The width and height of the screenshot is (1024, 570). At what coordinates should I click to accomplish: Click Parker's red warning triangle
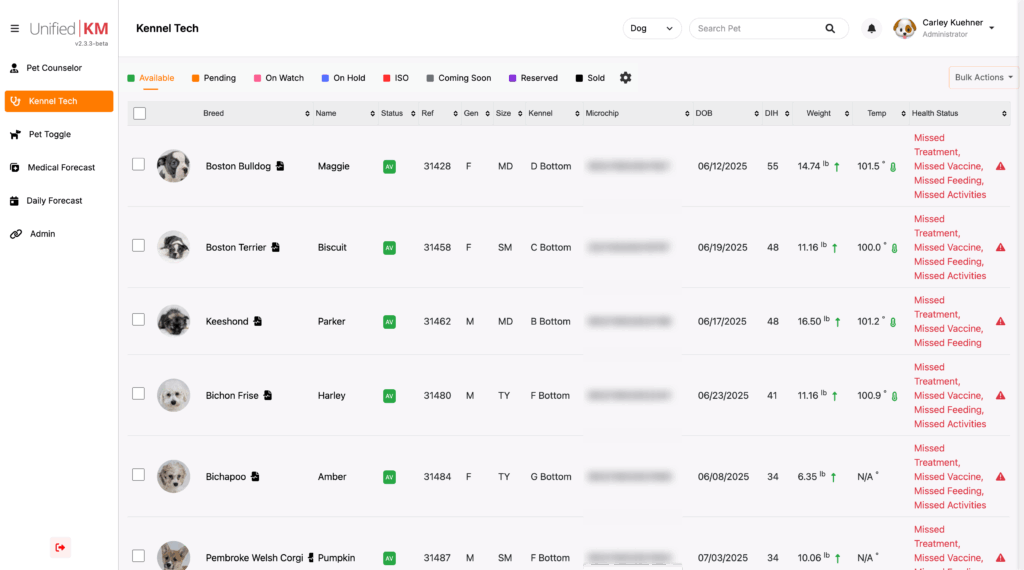tap(1000, 321)
